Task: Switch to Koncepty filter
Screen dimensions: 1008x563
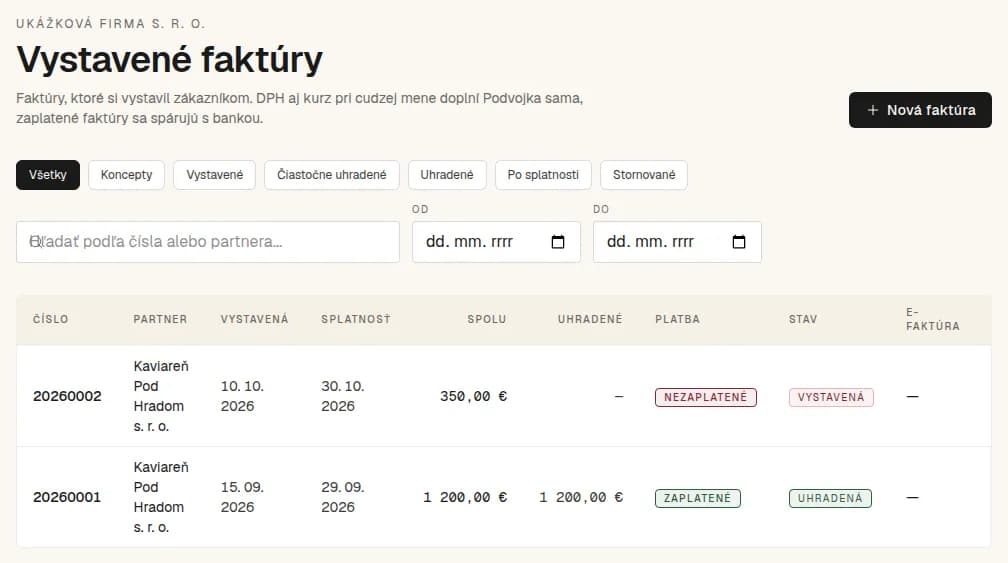Action: click(126, 175)
